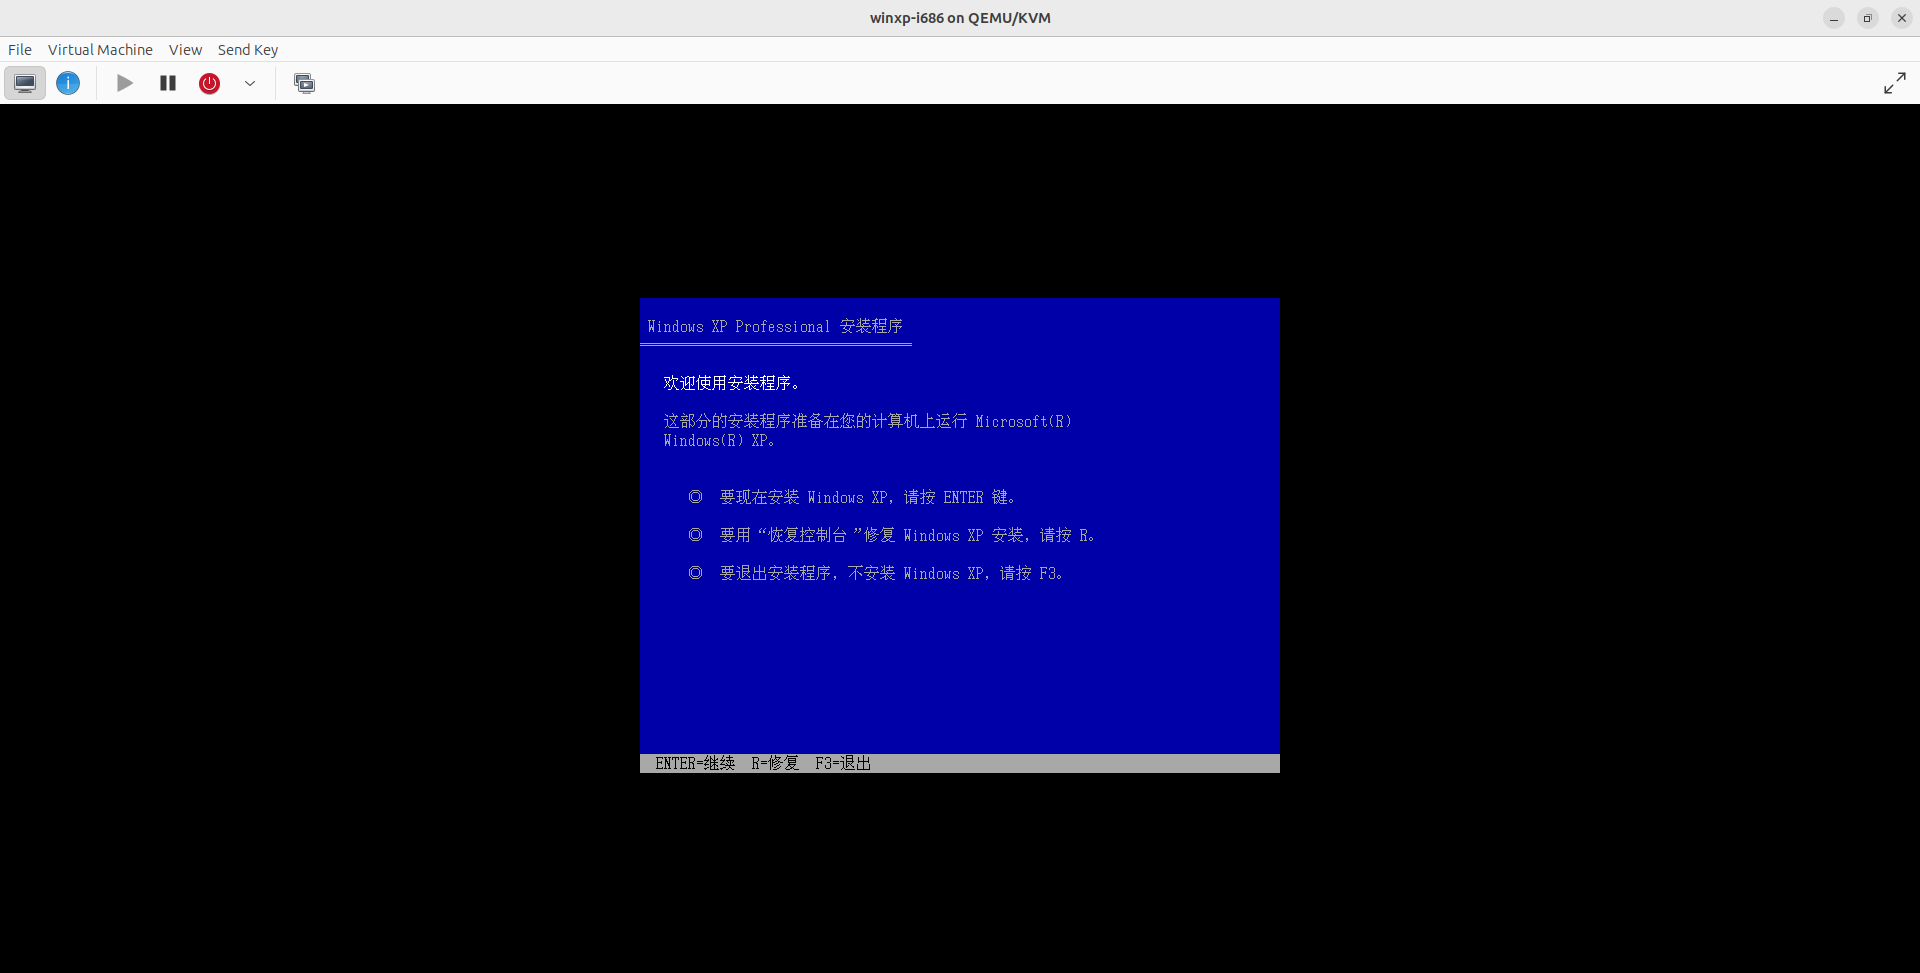
Task: Click the bullet beside the repair R option
Action: [x=695, y=535]
